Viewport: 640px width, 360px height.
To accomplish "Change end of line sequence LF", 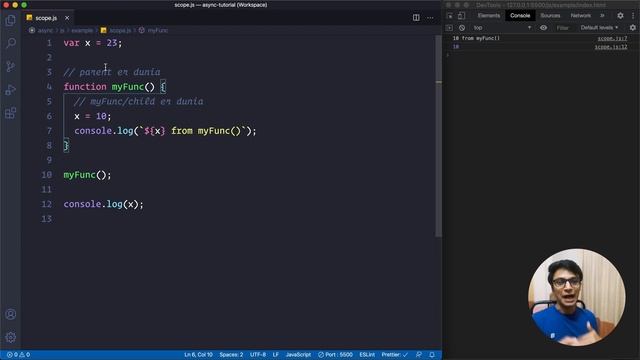I will click(x=276, y=355).
